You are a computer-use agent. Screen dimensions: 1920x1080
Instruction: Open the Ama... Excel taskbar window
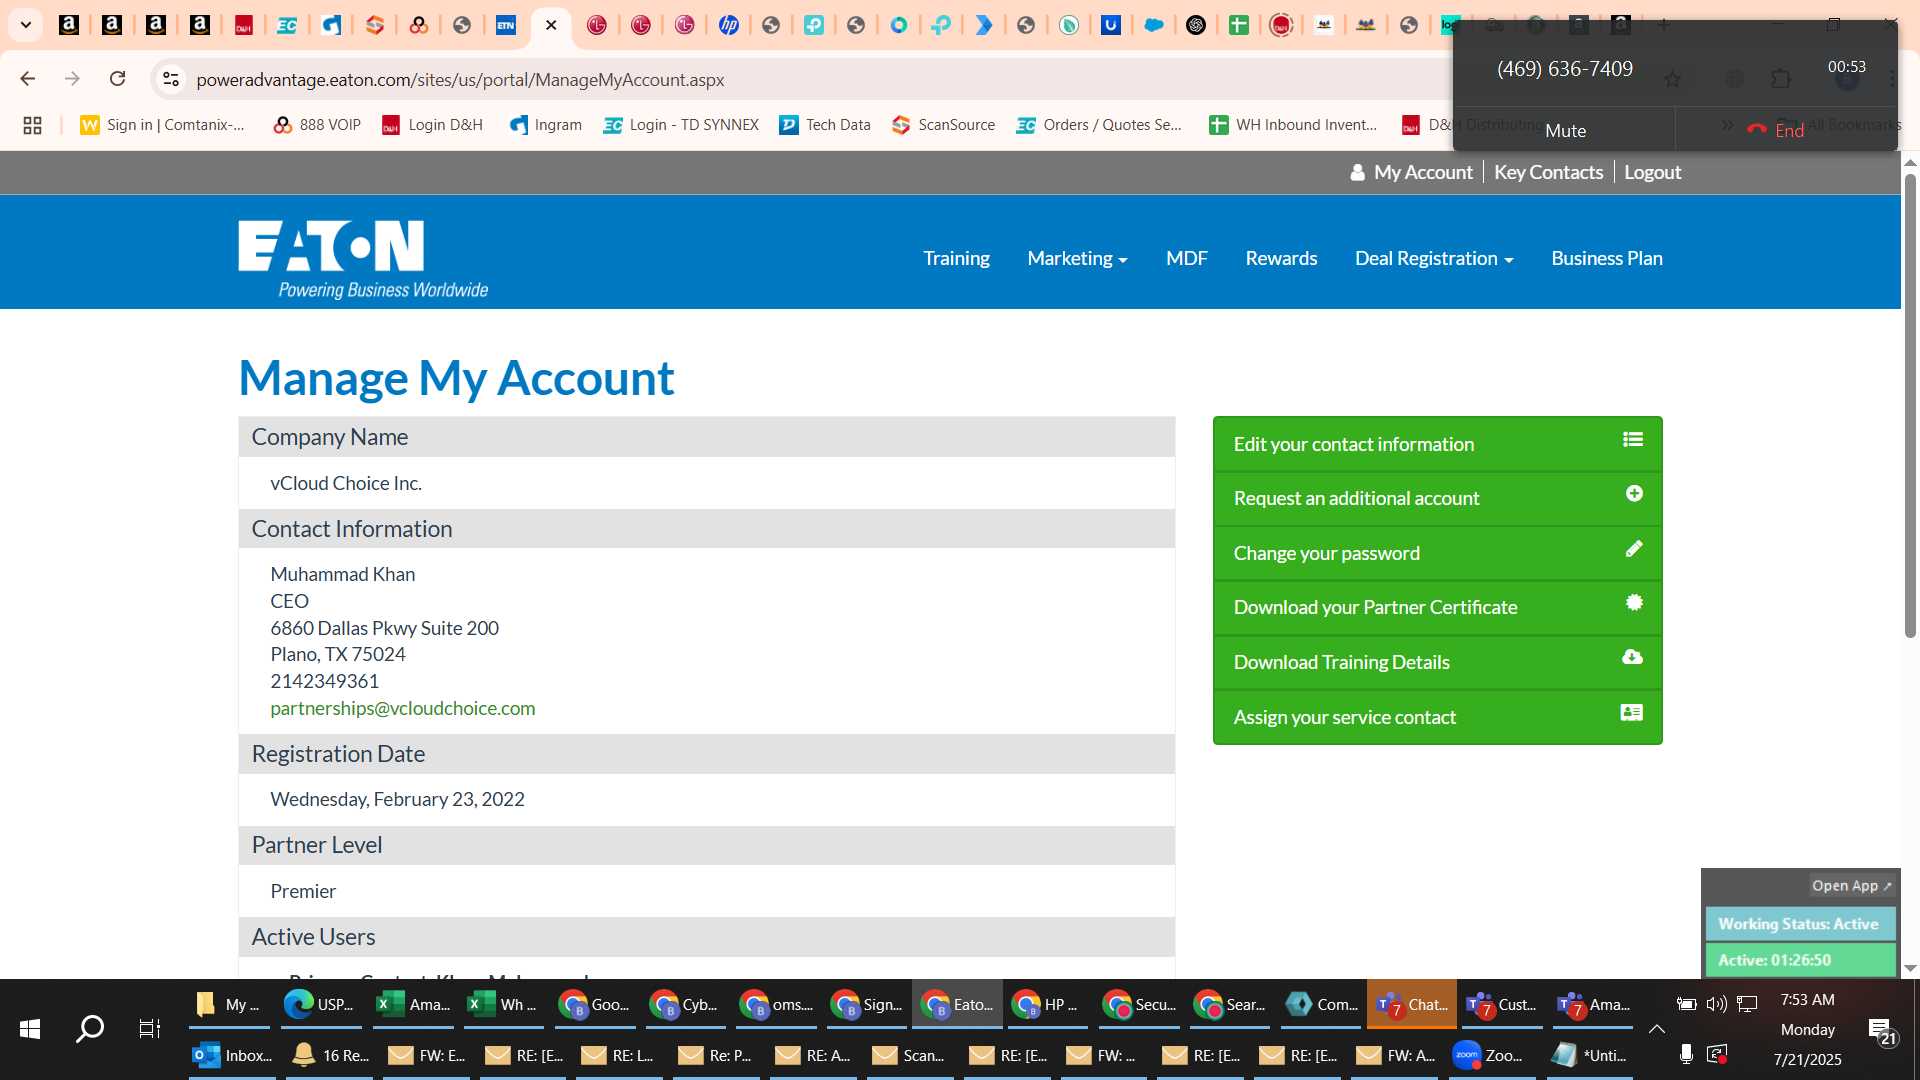pyautogui.click(x=414, y=1004)
